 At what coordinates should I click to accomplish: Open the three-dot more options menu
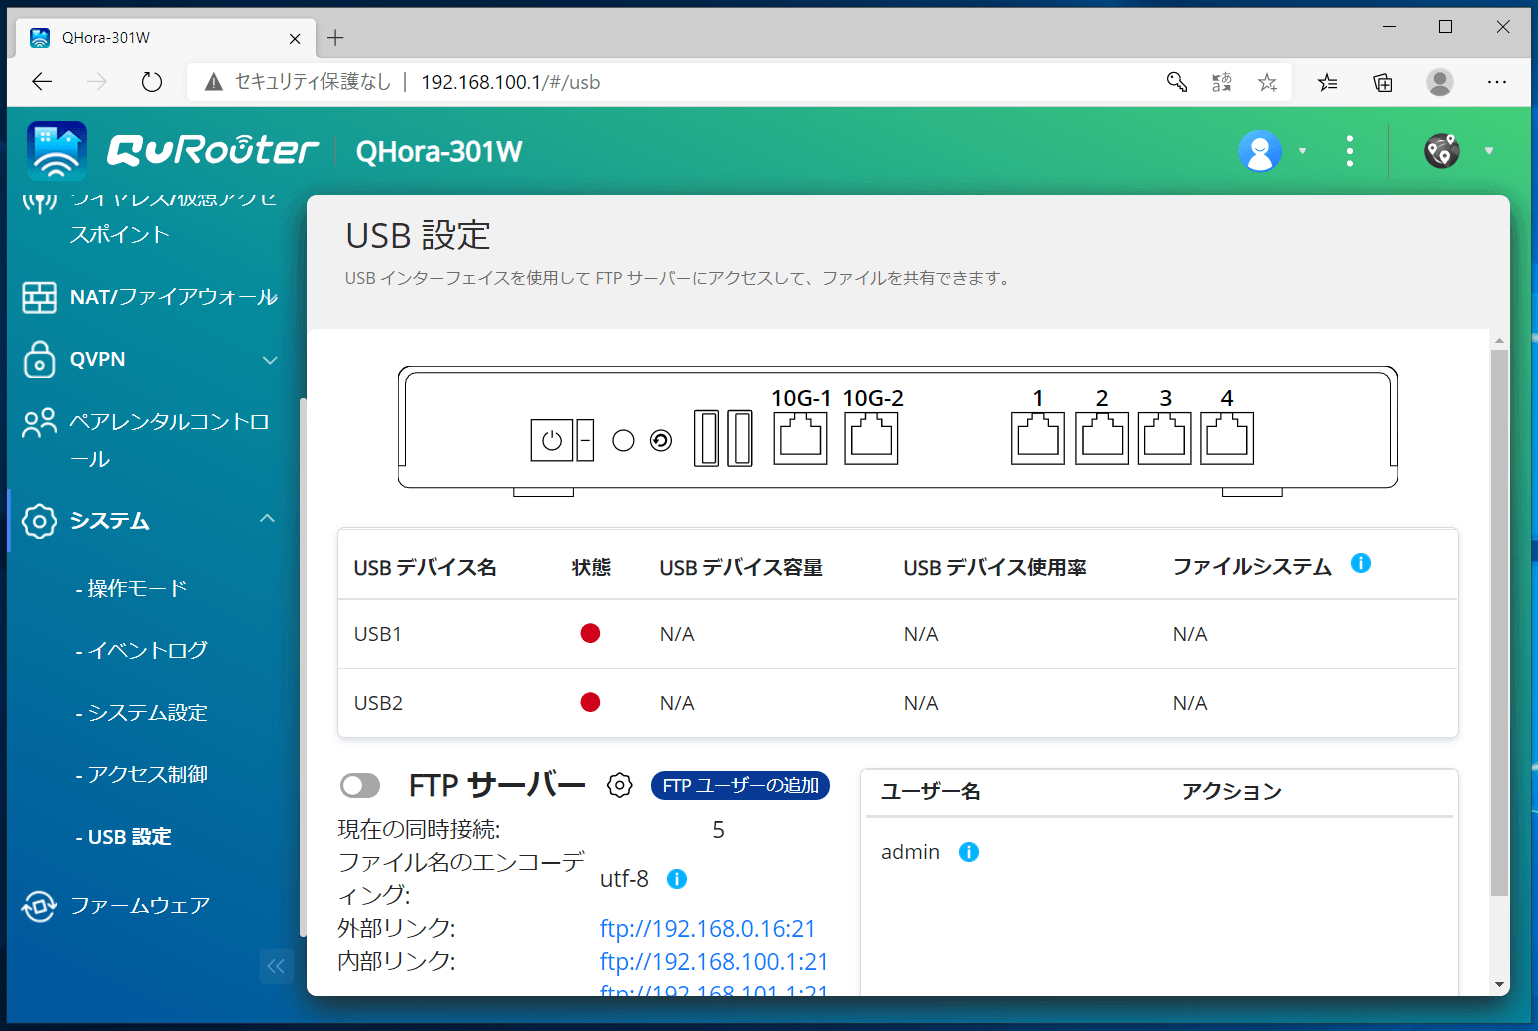(x=1350, y=151)
